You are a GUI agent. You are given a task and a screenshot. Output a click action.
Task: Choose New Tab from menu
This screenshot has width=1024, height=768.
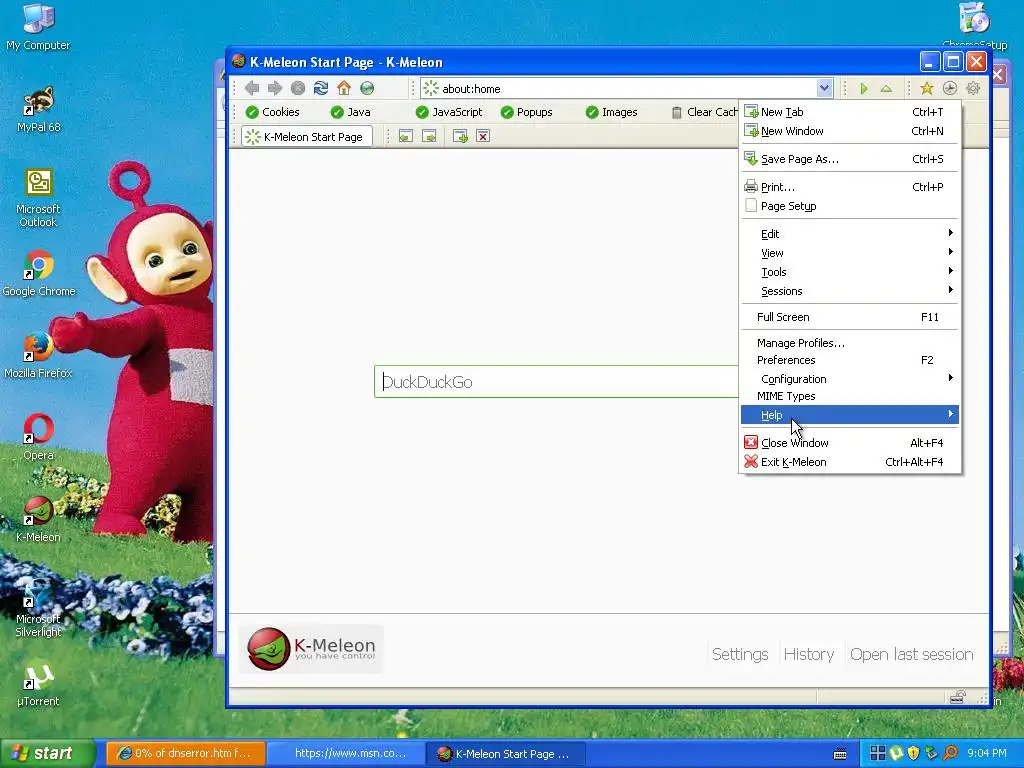(x=850, y=112)
